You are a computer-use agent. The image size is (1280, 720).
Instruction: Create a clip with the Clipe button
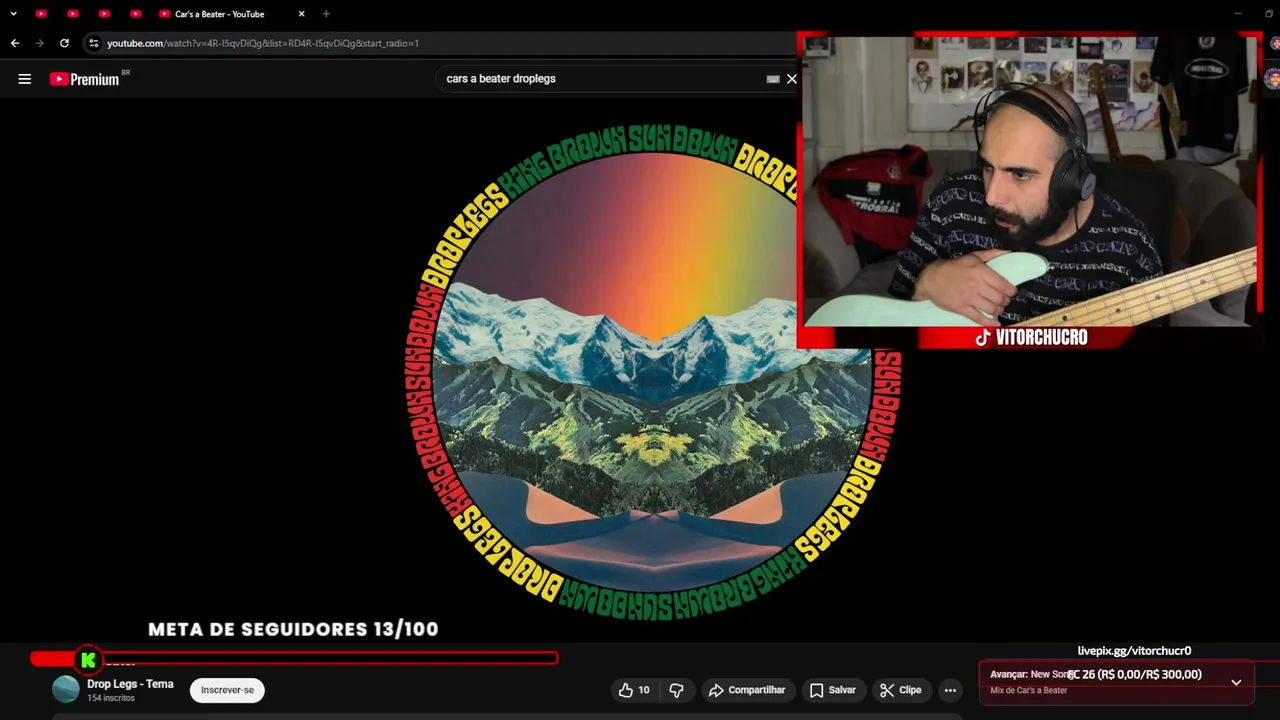pos(901,690)
